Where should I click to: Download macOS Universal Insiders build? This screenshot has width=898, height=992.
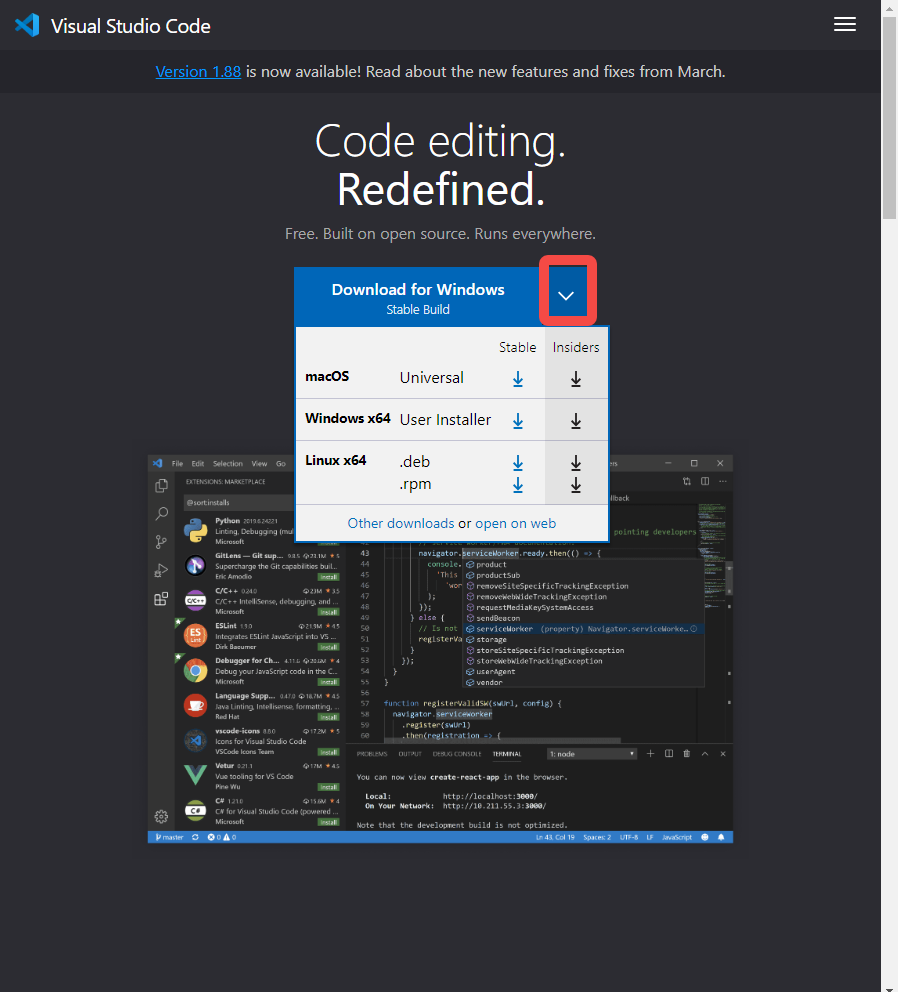click(x=576, y=379)
